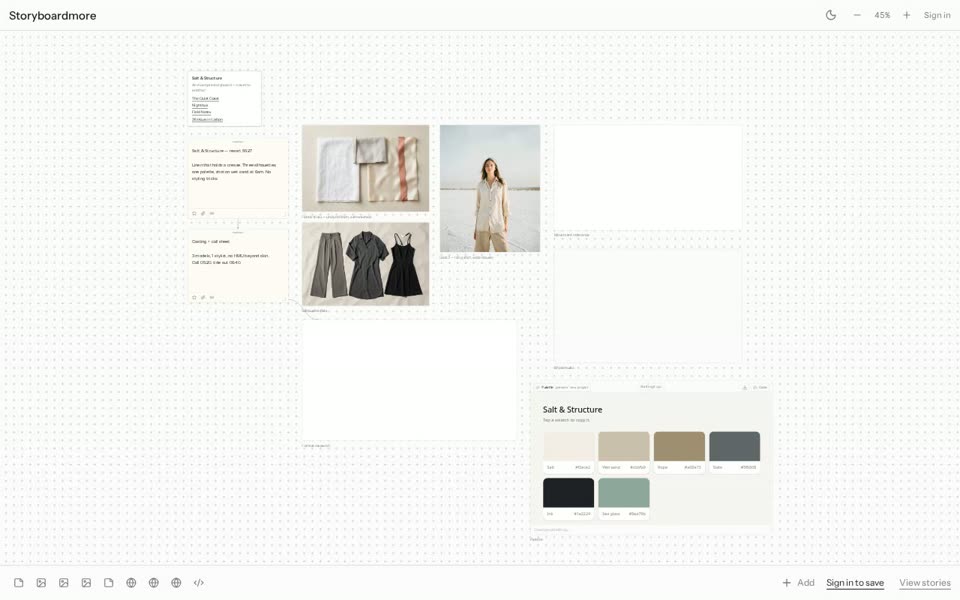Copy the Ink swatch color
The image size is (960, 600).
(x=569, y=498)
